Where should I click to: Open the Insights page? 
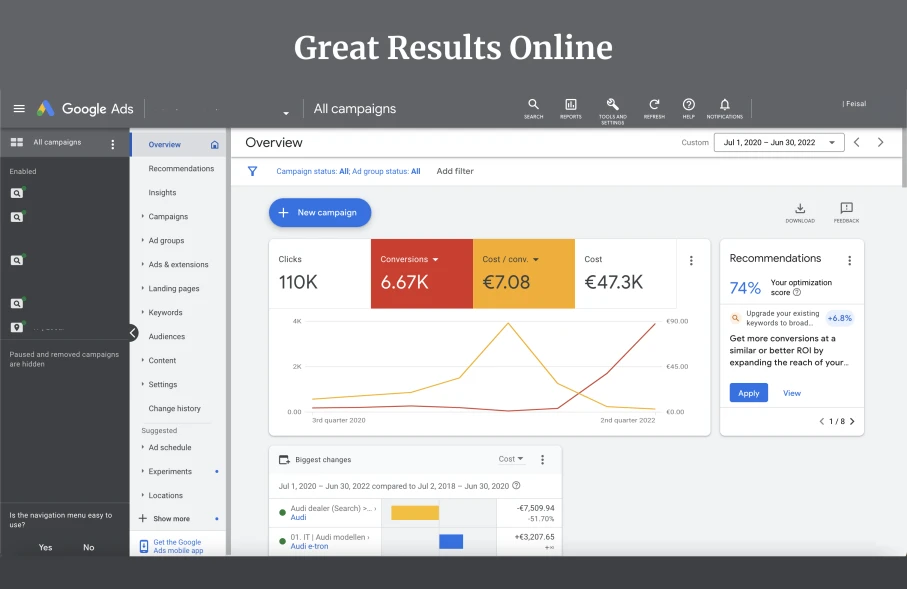coord(162,193)
